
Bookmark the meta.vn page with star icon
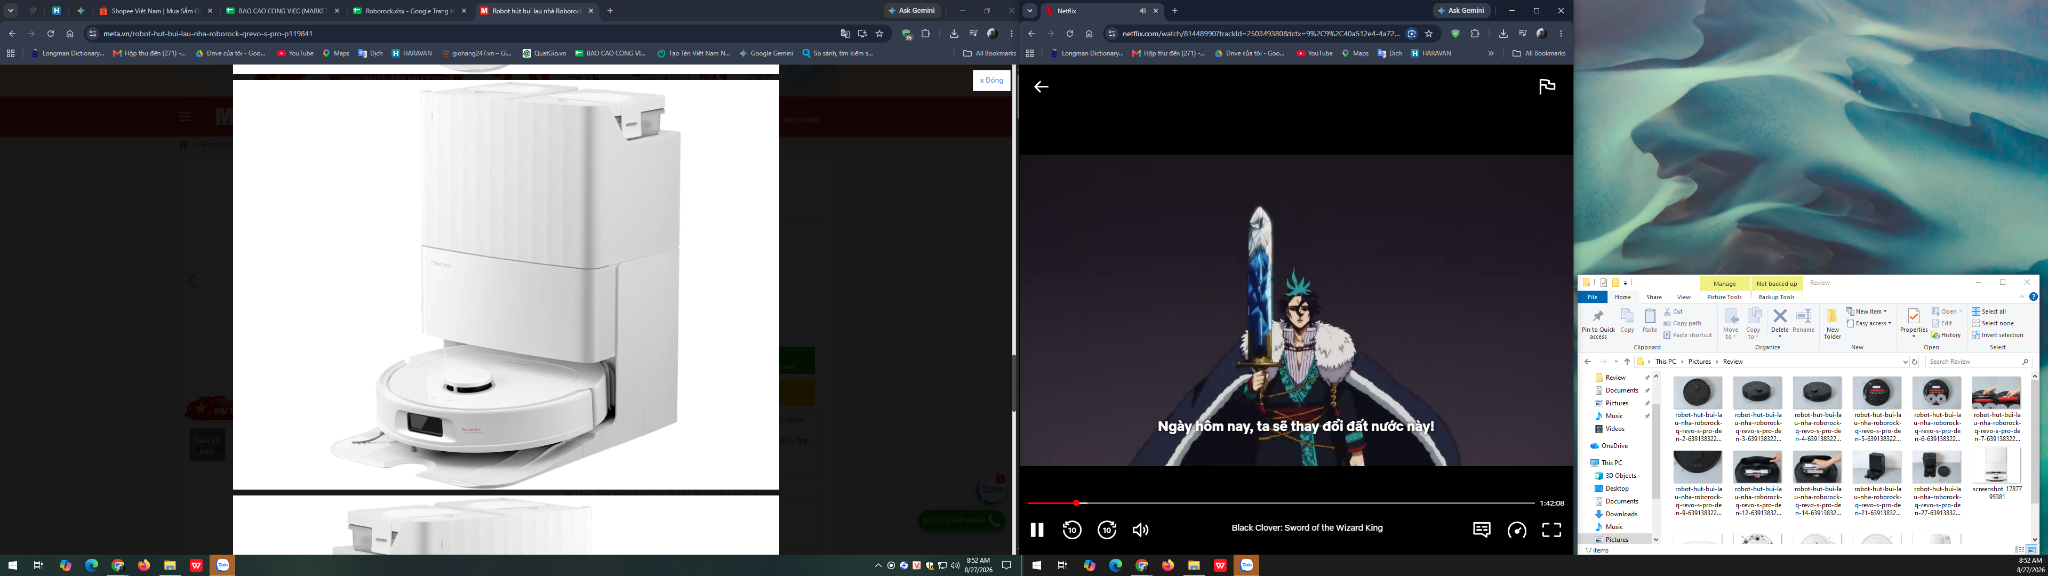tap(879, 33)
